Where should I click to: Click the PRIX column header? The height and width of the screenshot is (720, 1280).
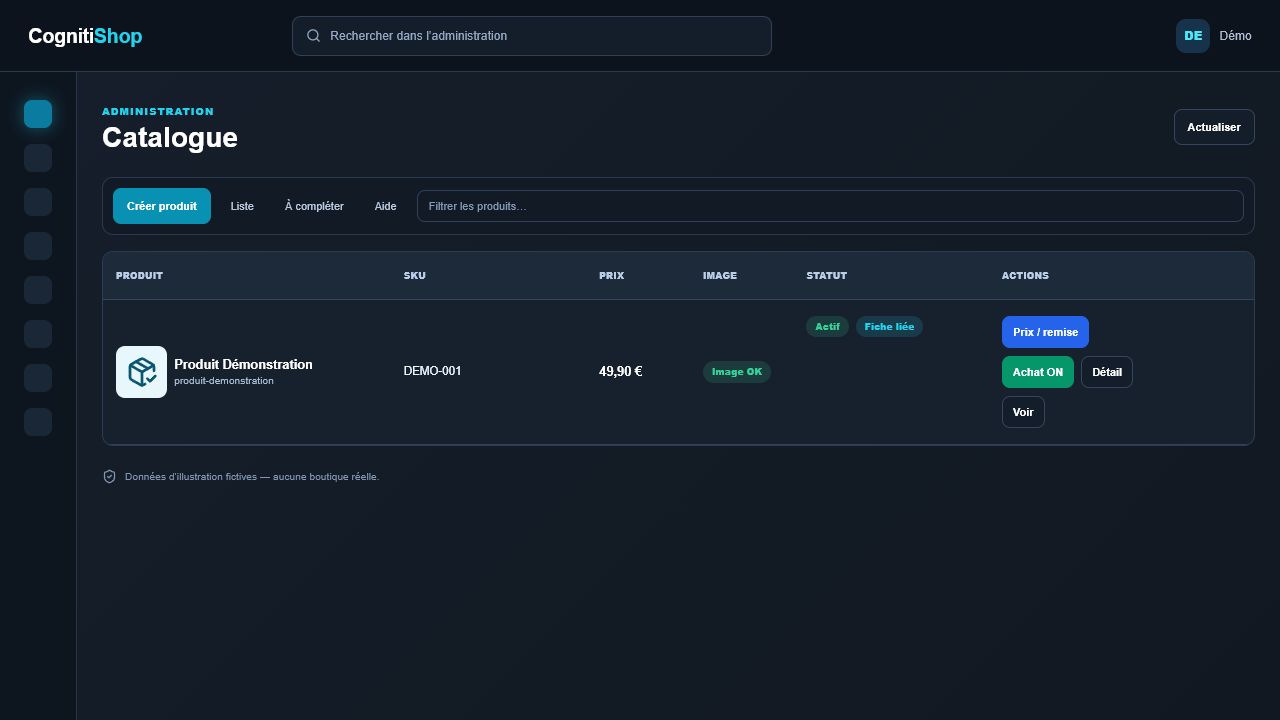[x=611, y=276]
